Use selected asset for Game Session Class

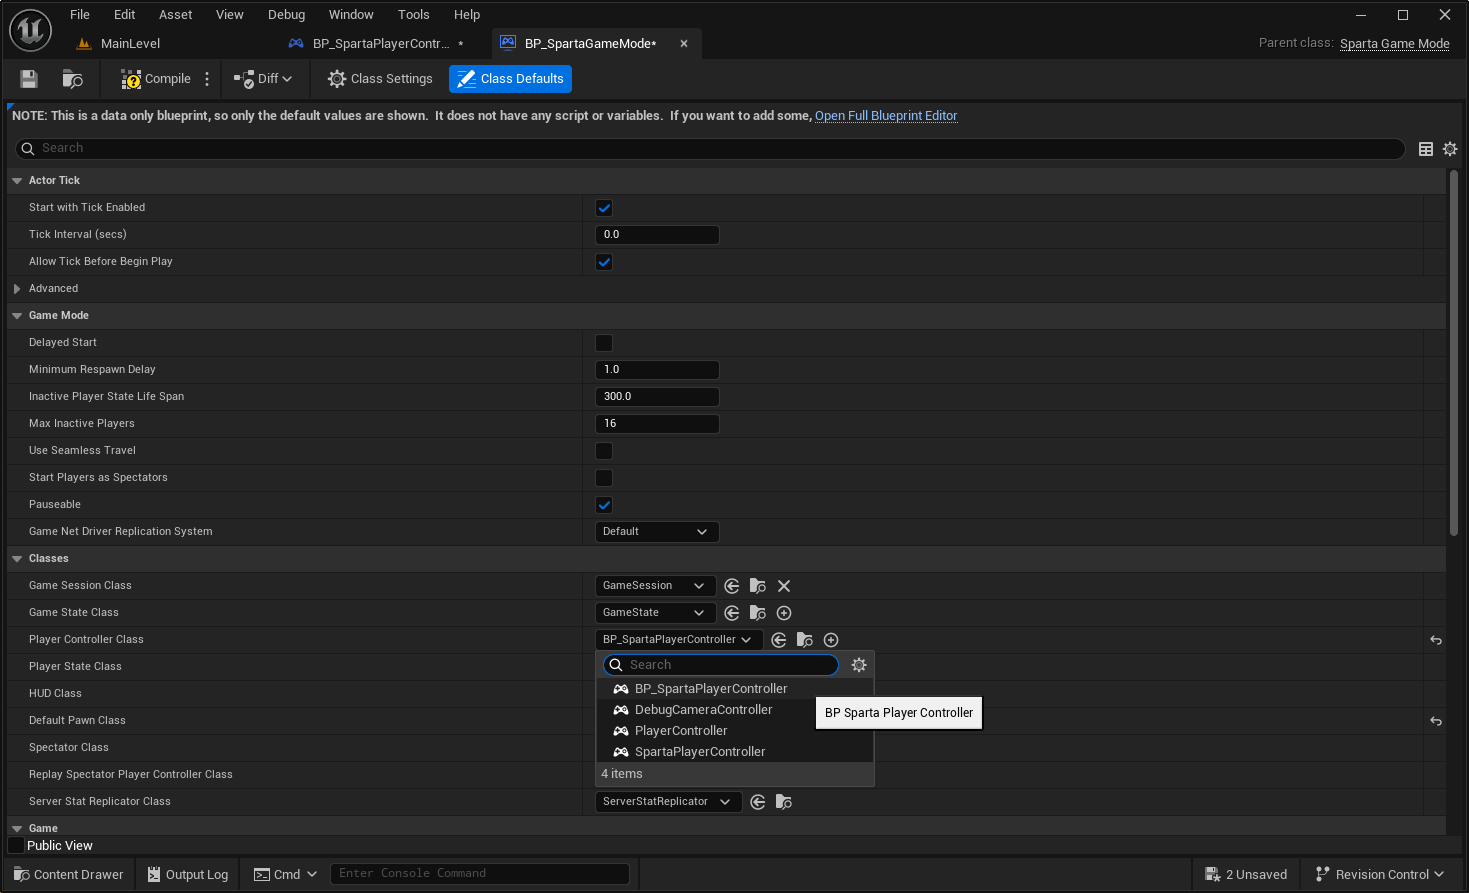click(x=732, y=586)
